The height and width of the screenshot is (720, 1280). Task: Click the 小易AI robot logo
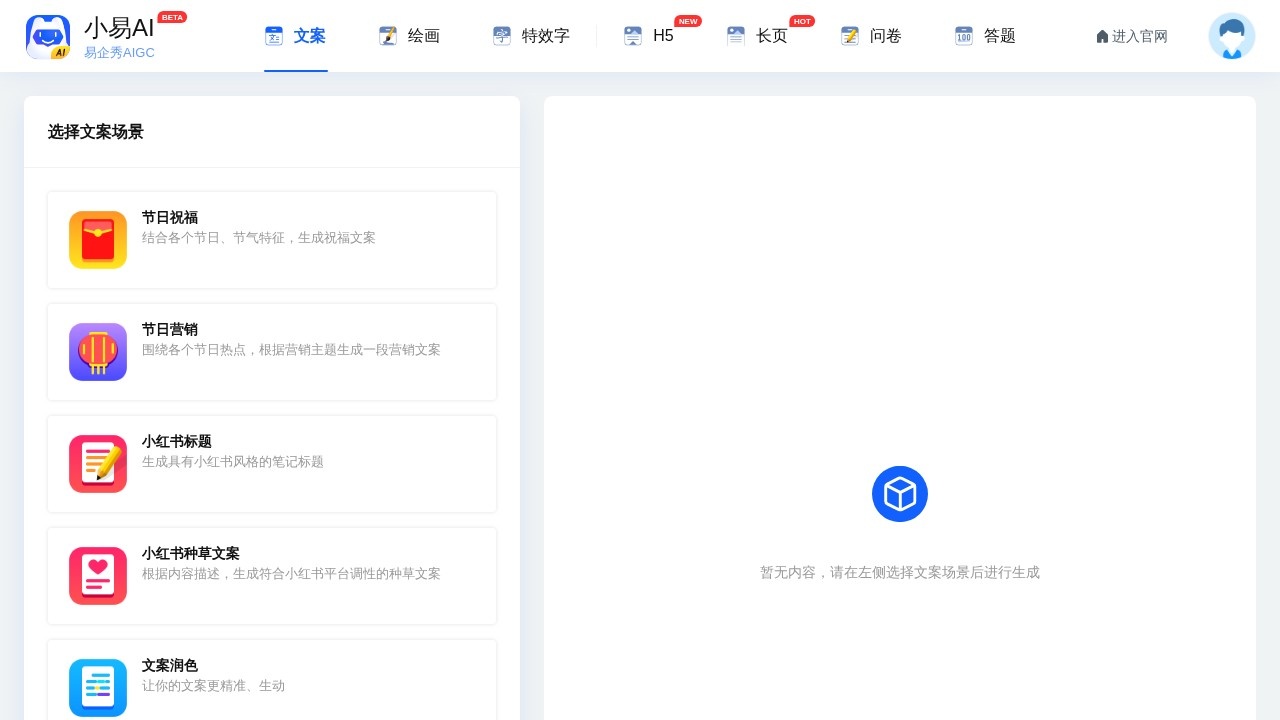[48, 36]
